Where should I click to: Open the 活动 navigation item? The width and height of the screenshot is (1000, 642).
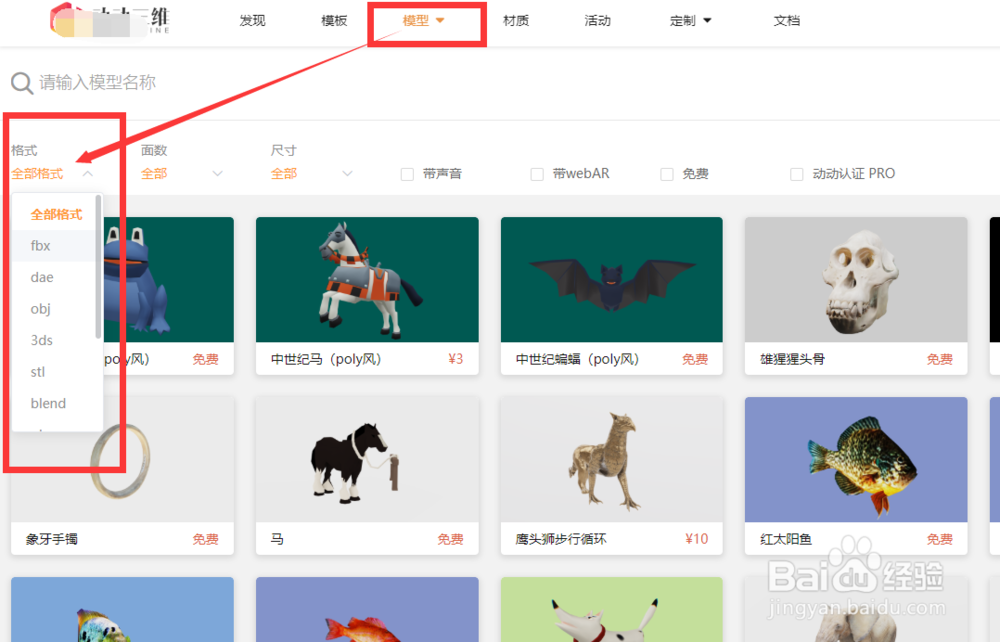click(598, 20)
